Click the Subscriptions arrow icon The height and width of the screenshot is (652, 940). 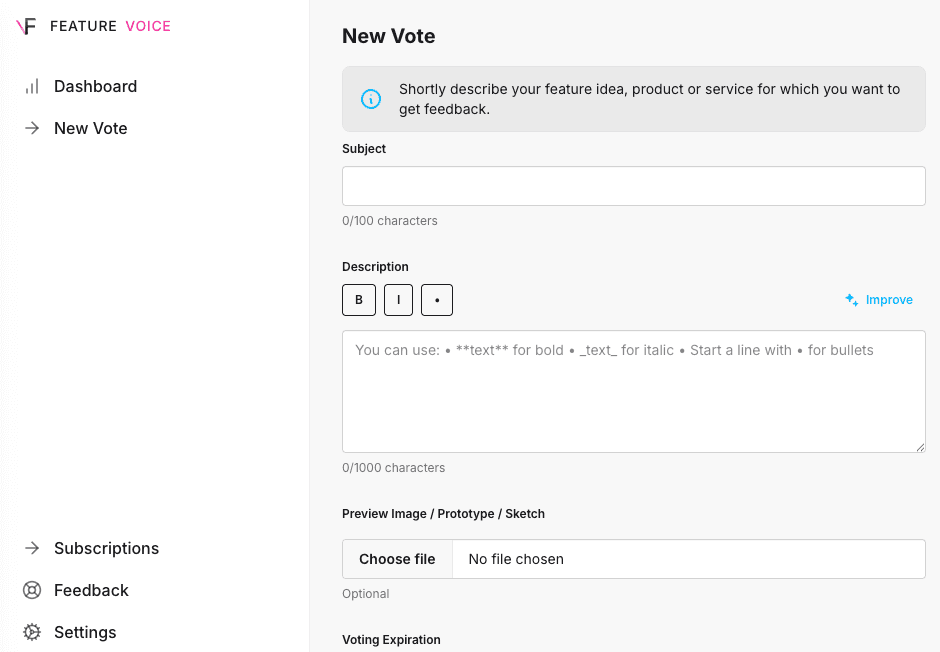tap(32, 548)
